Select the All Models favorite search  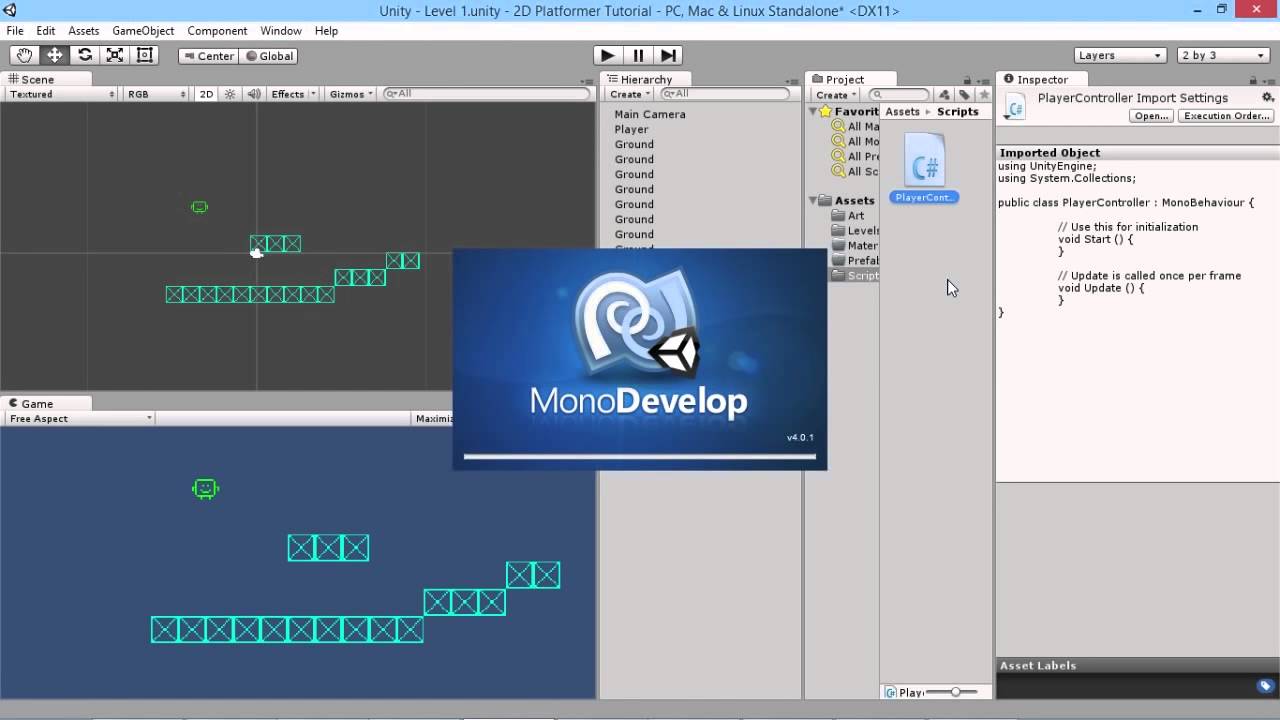point(856,142)
